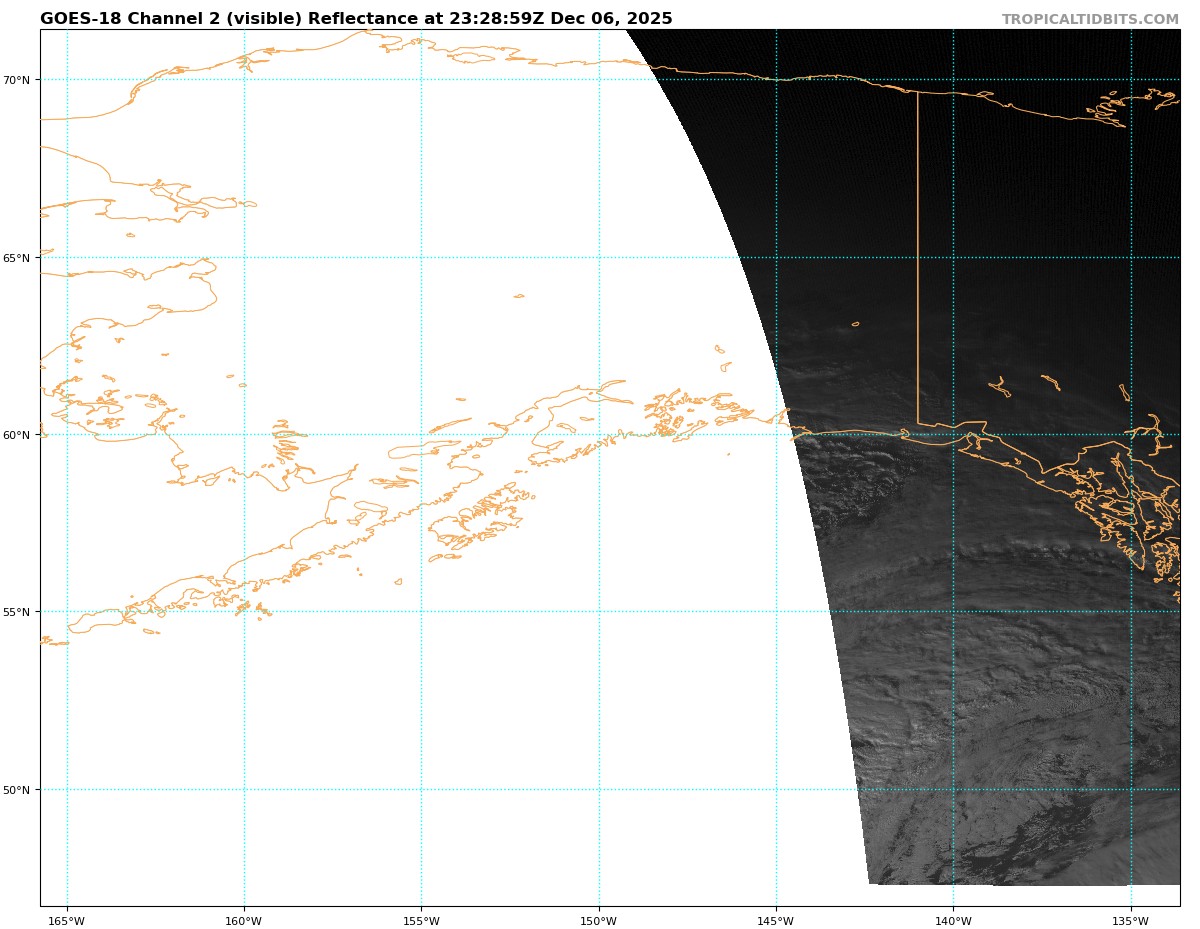Click the 65°N and 160°W gridline intersection
Image resolution: width=1200 pixels, height=929 pixels.
click(x=244, y=258)
